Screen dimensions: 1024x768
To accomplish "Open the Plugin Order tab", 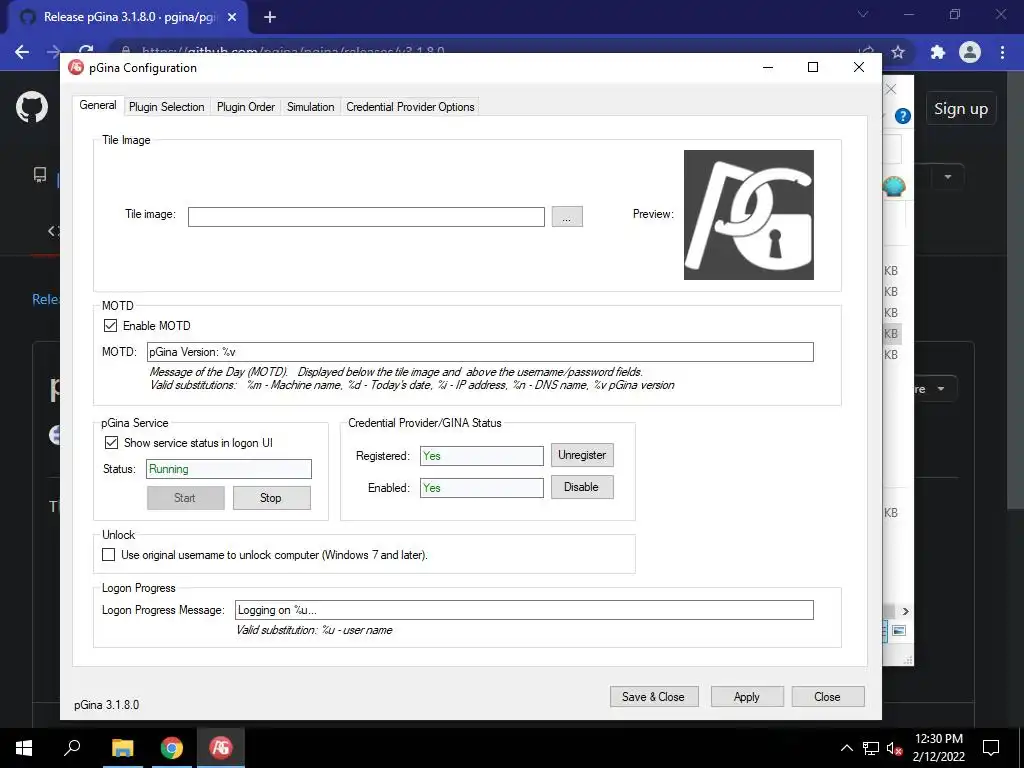I will coord(246,106).
